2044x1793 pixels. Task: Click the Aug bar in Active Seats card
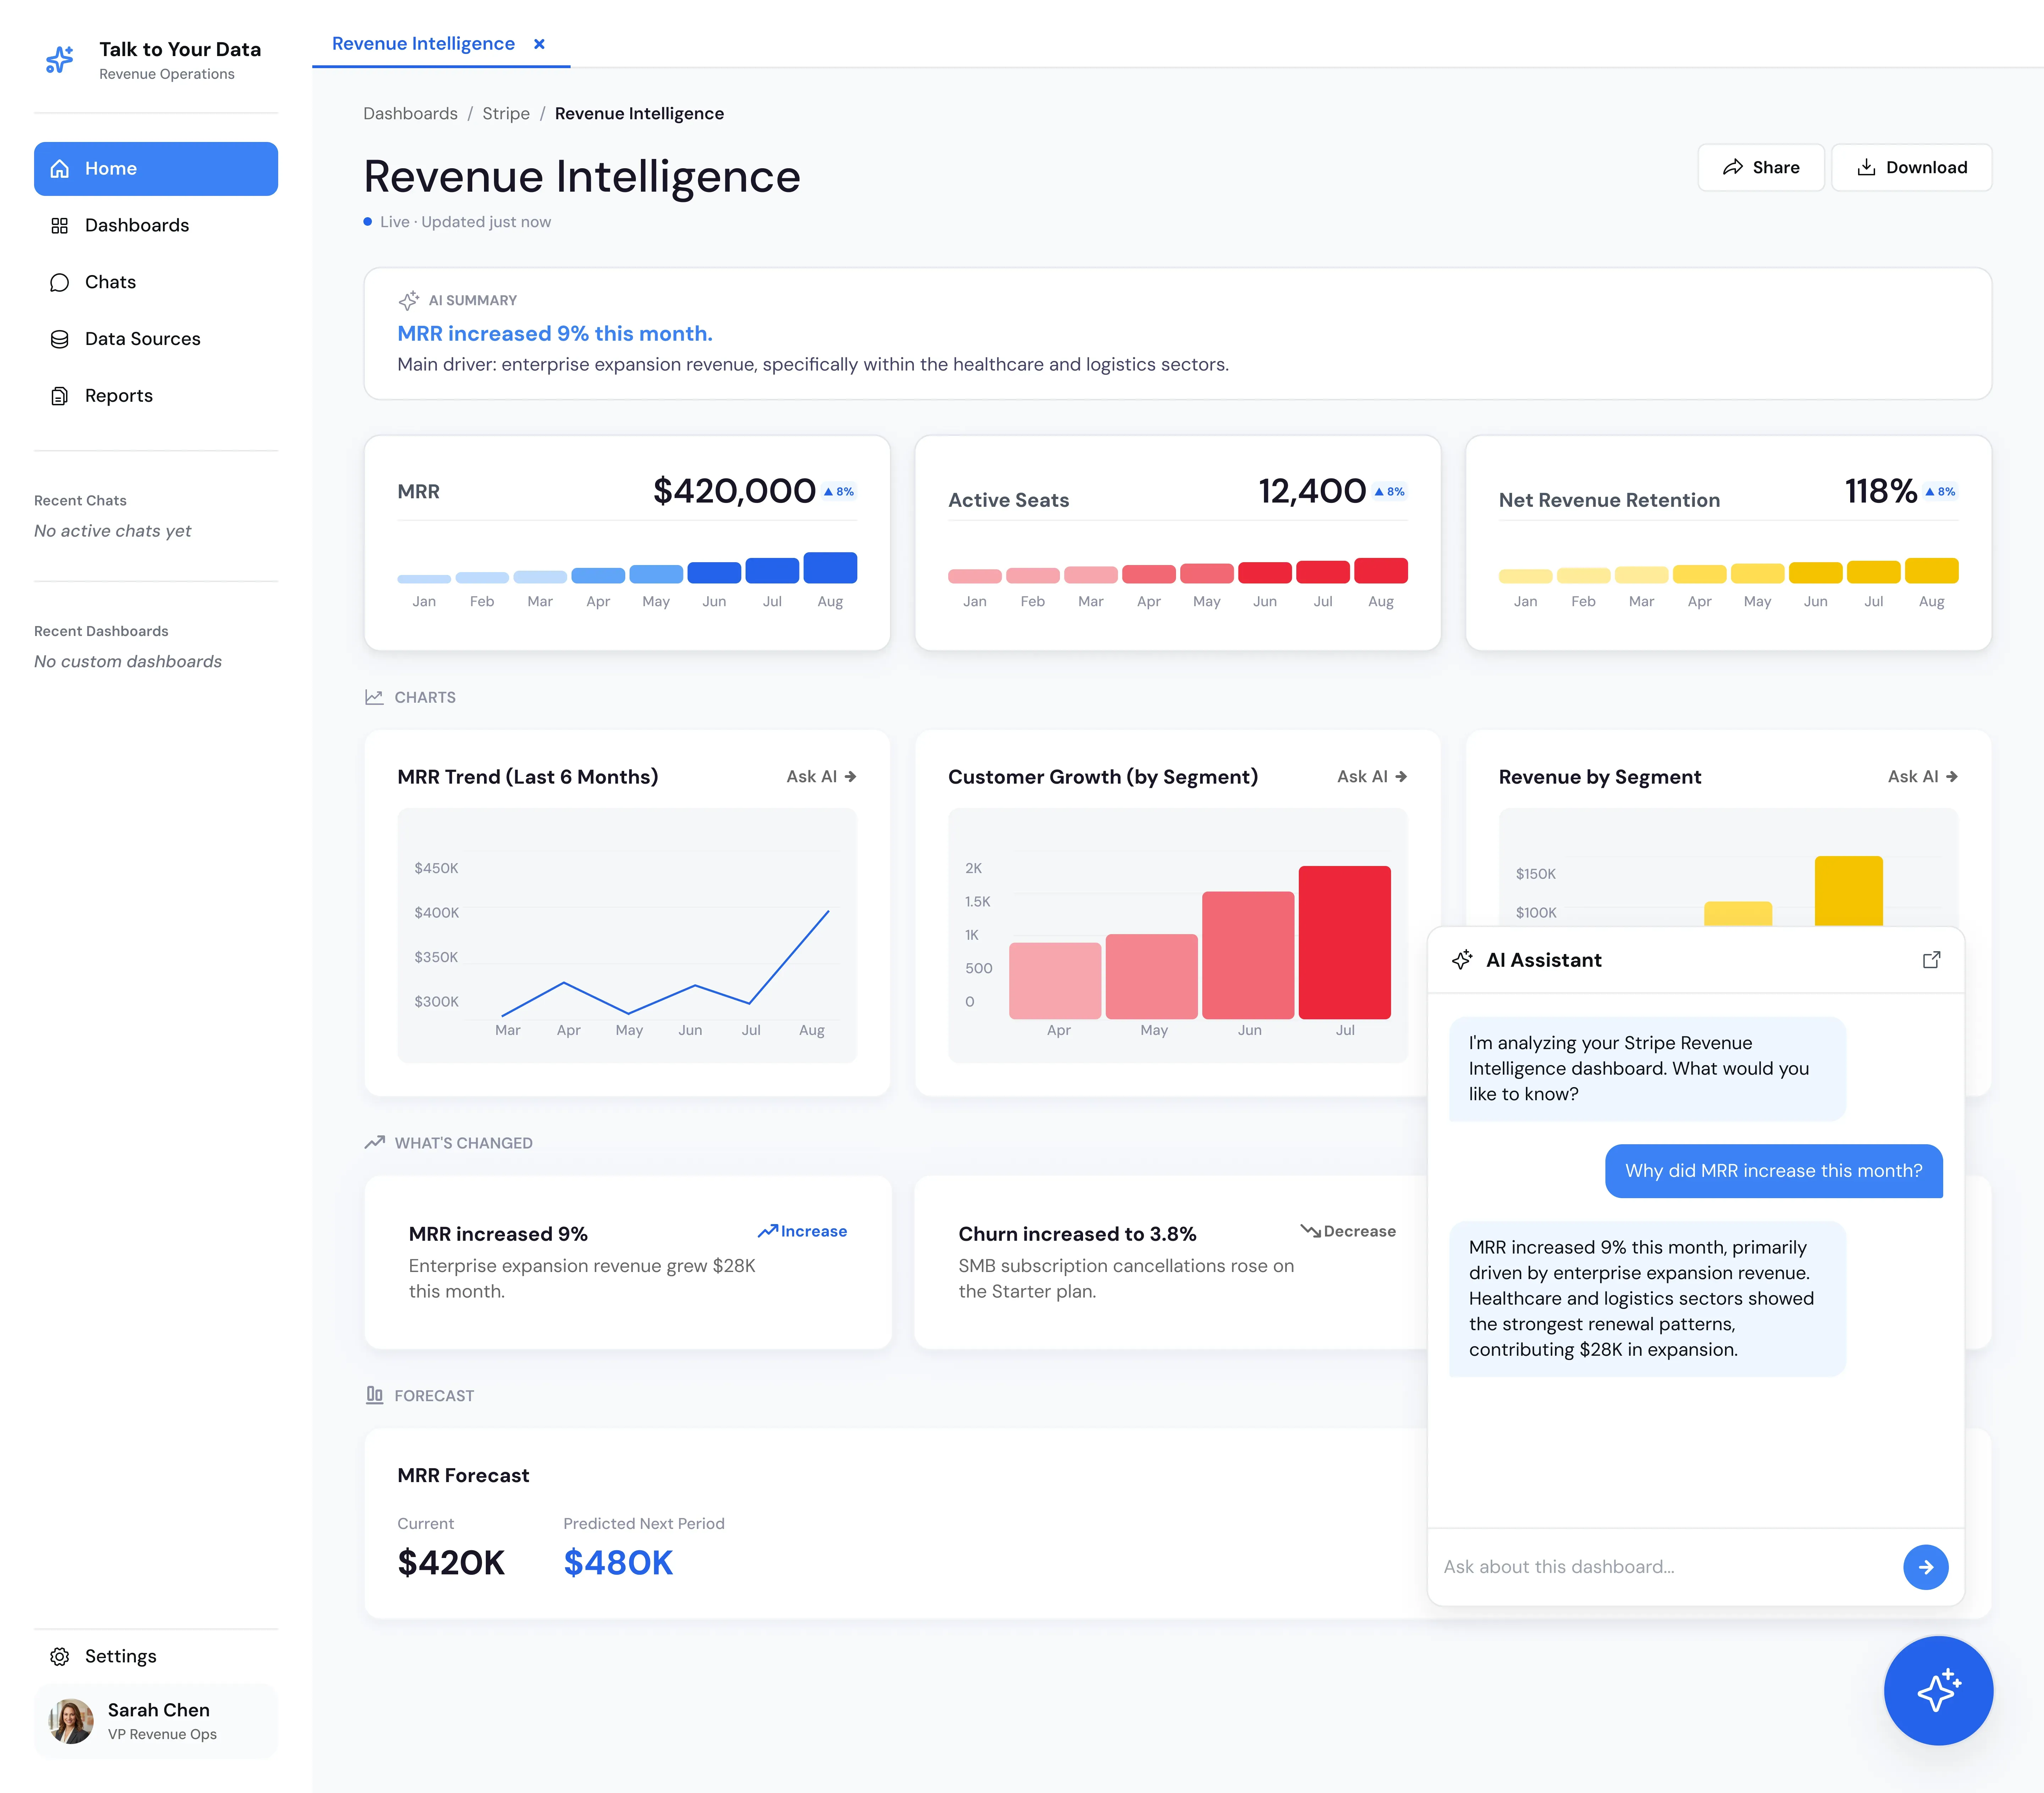click(x=1381, y=571)
